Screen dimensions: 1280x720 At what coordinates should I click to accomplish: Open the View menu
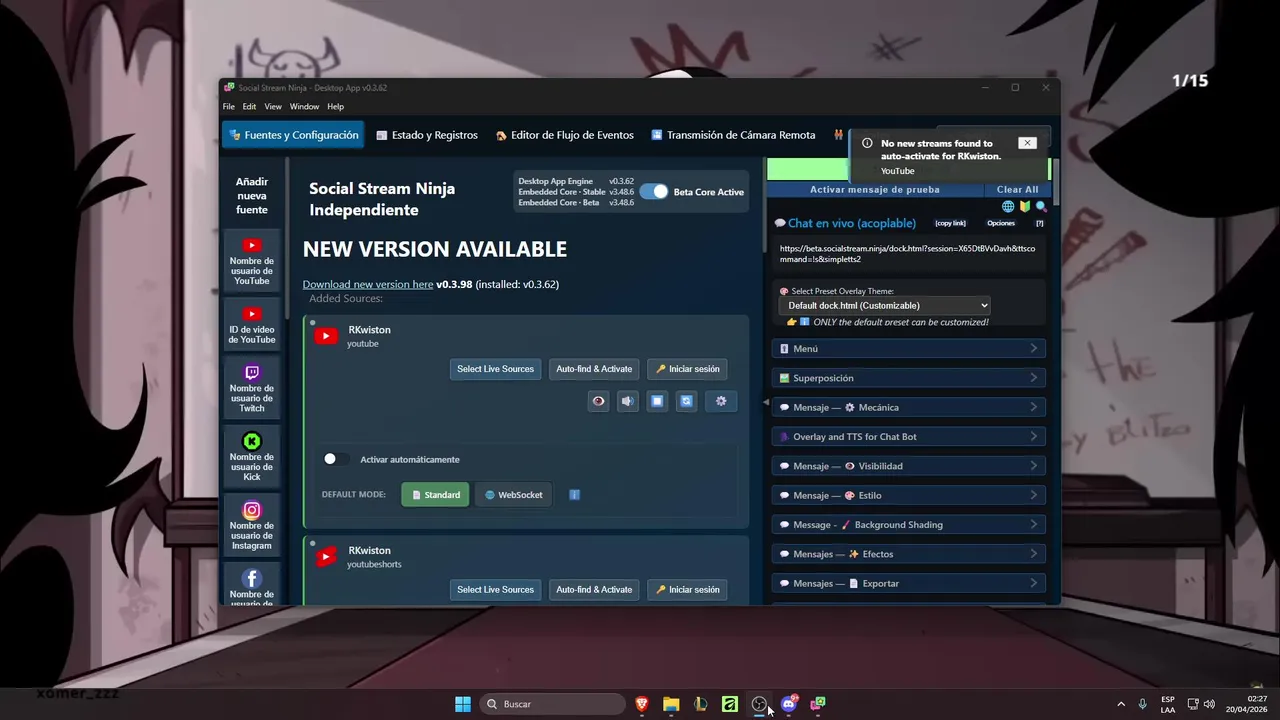(273, 107)
